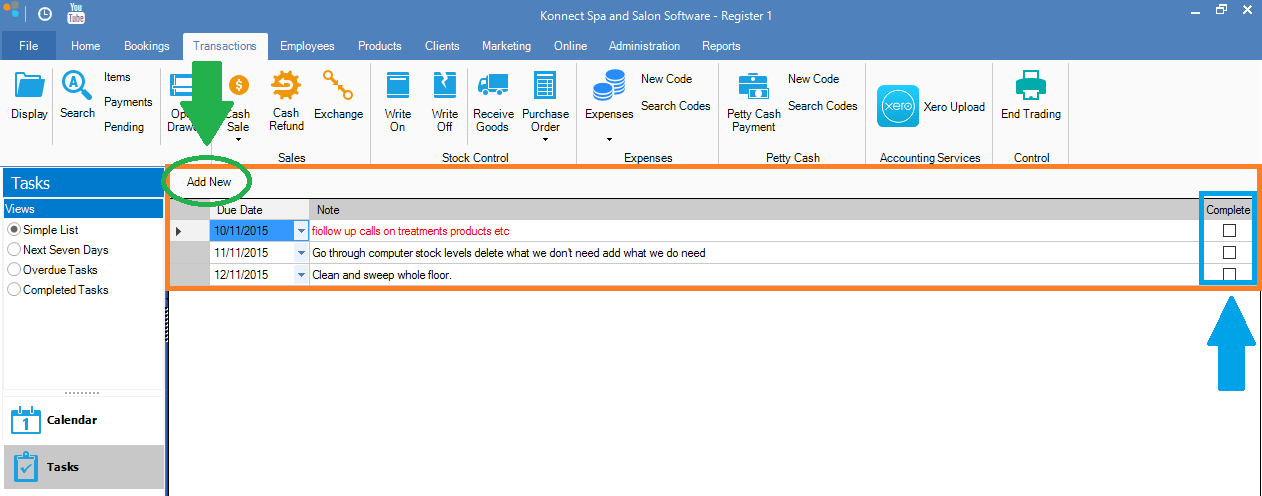This screenshot has height=496, width=1262.
Task: Open date dropdown for 11/11/2015
Action: click(302, 253)
